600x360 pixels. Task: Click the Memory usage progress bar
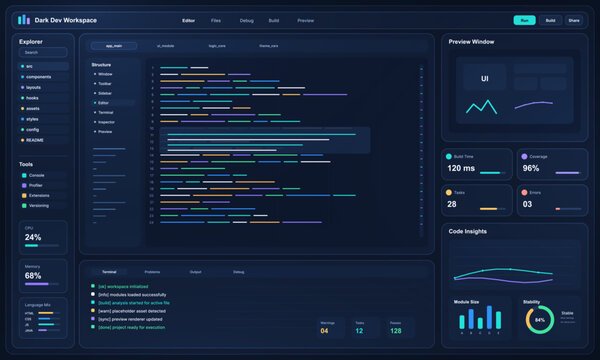point(42,284)
